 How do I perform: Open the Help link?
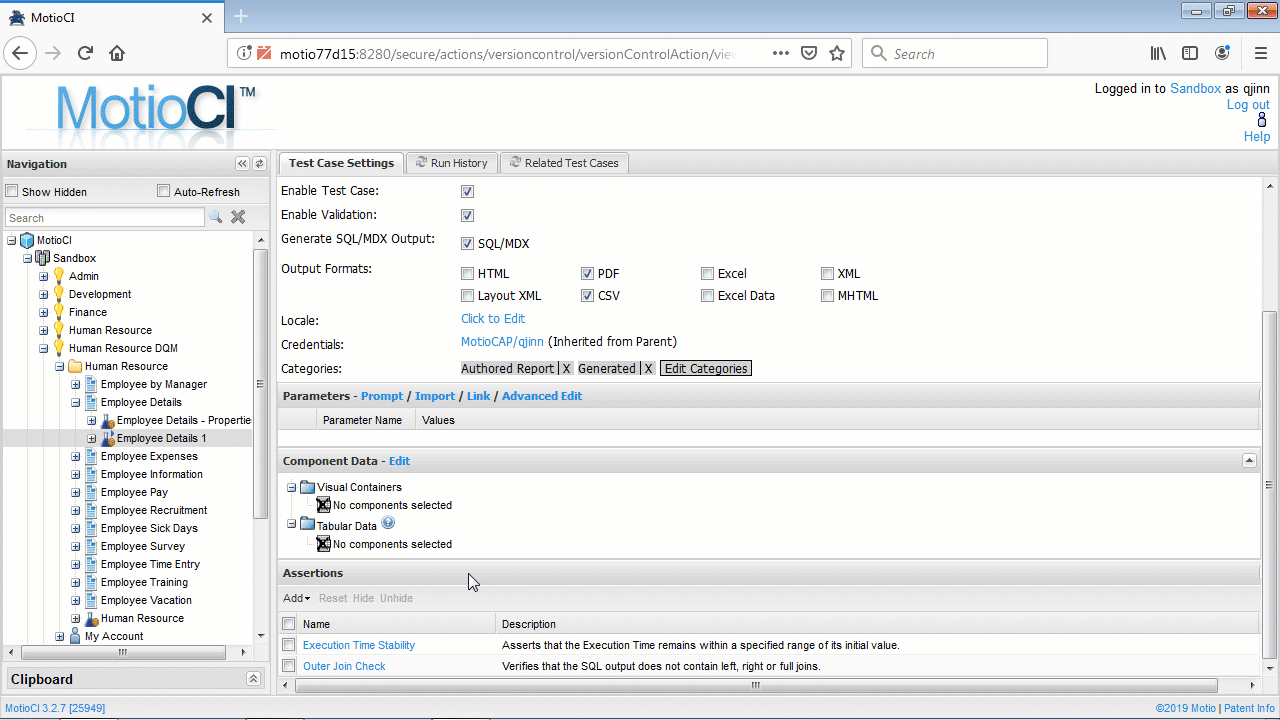[1257, 136]
